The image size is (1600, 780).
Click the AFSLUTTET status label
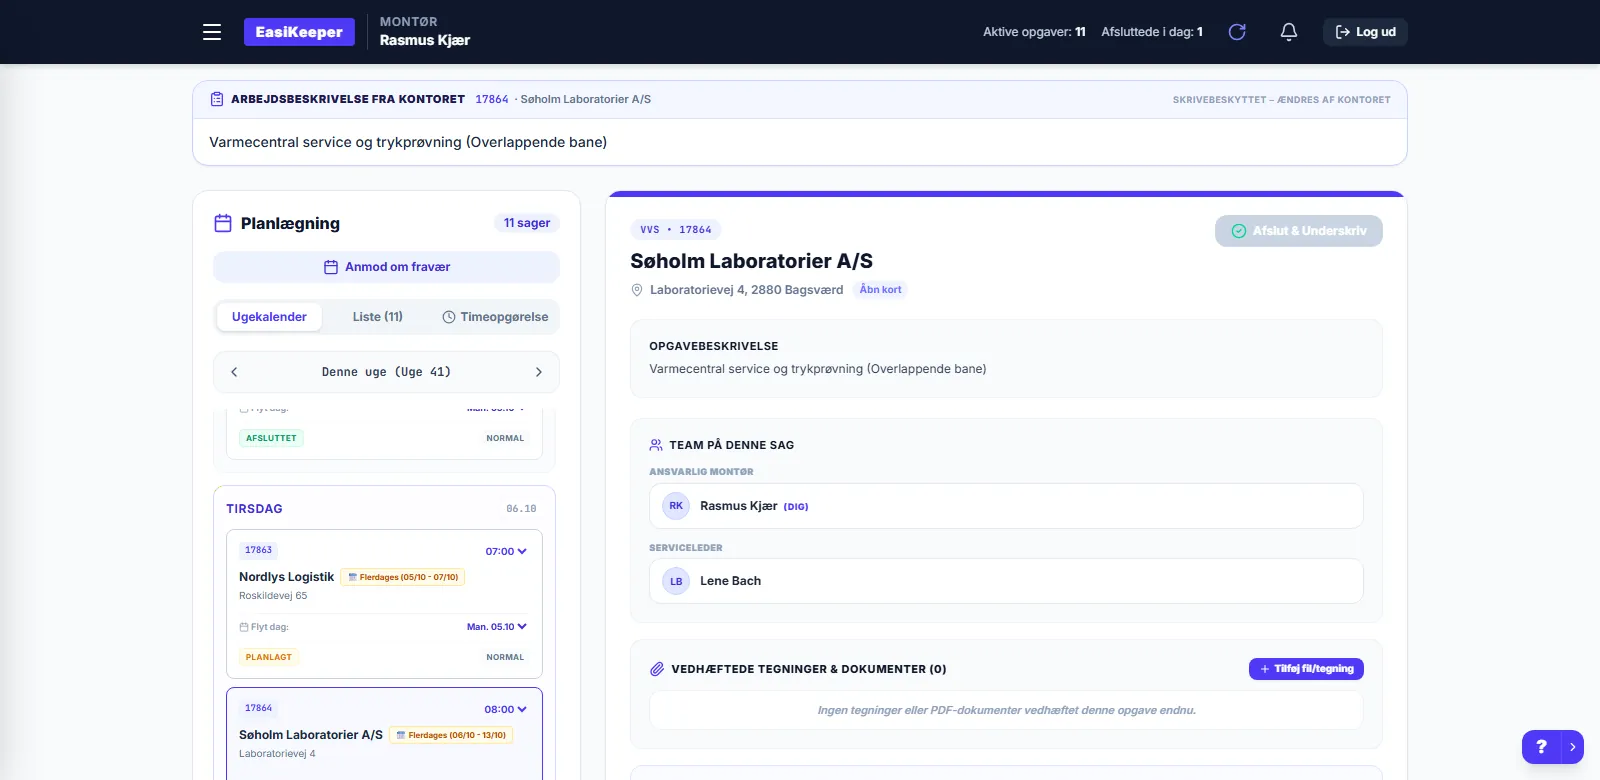click(271, 438)
